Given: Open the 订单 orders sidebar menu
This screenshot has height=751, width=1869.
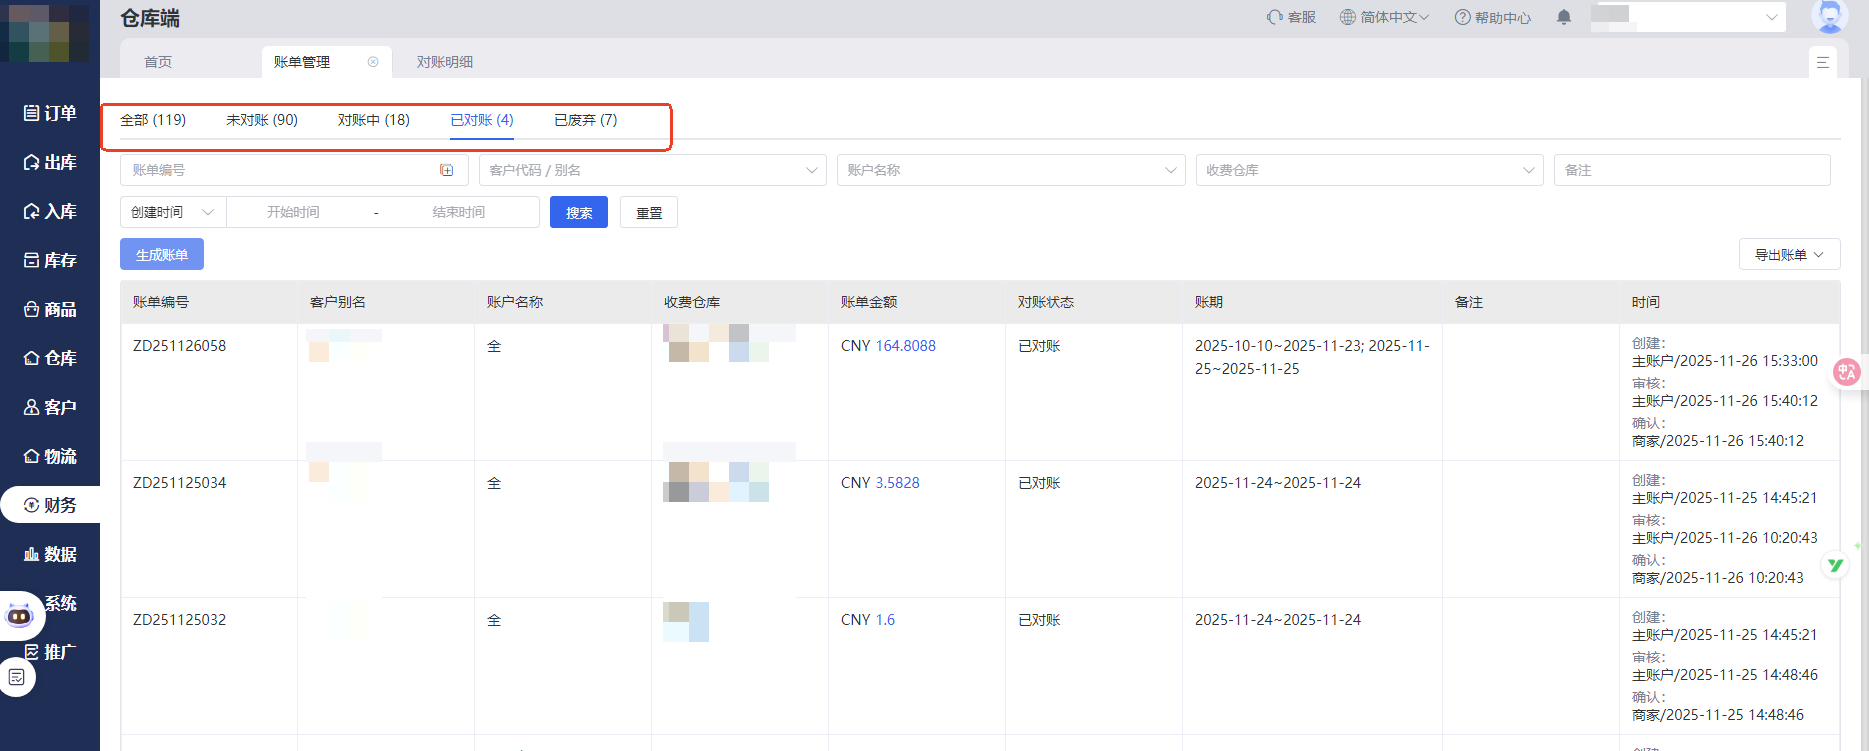Looking at the screenshot, I should [x=50, y=113].
